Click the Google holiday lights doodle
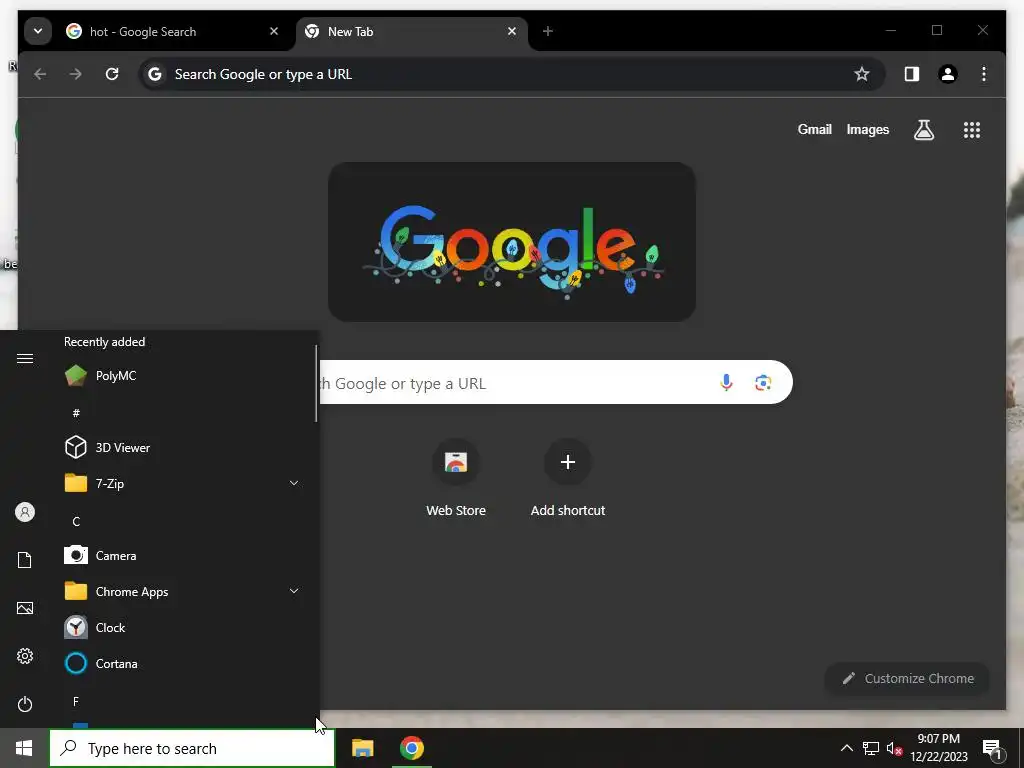Viewport: 1024px width, 768px height. pyautogui.click(x=512, y=242)
